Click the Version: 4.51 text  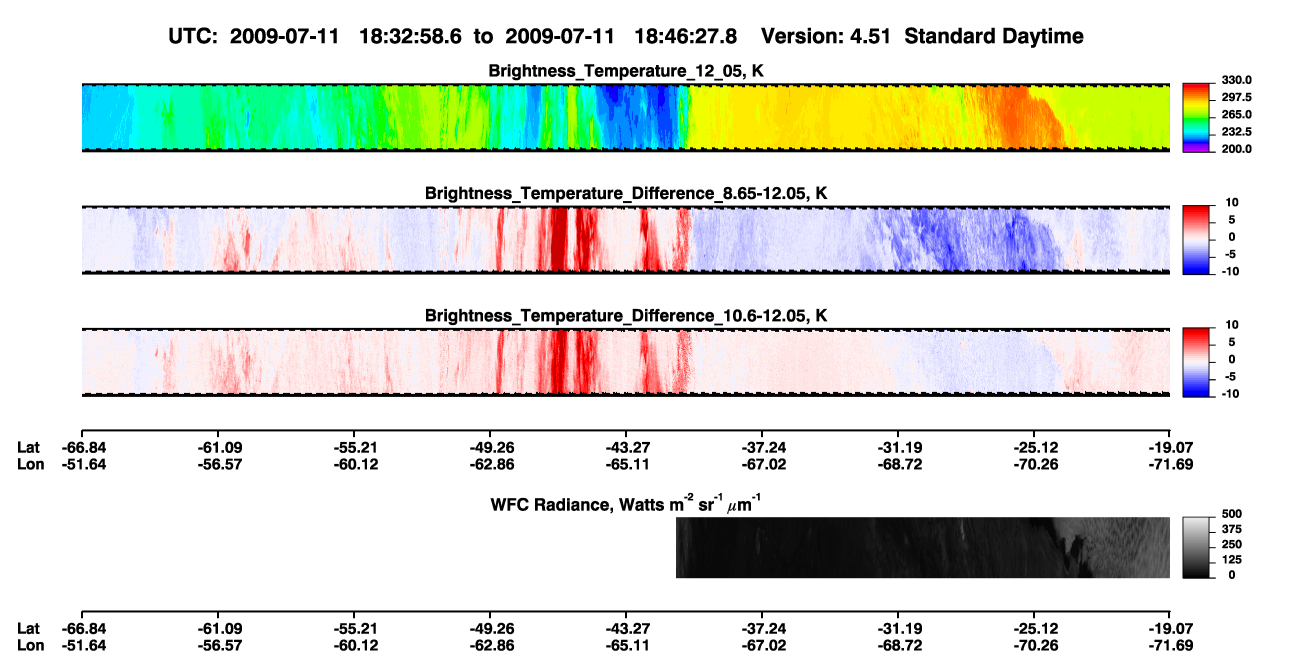click(x=826, y=37)
